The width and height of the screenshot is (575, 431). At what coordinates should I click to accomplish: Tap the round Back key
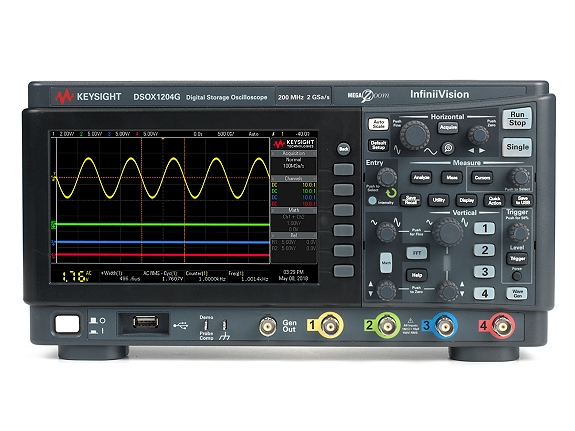(x=343, y=149)
